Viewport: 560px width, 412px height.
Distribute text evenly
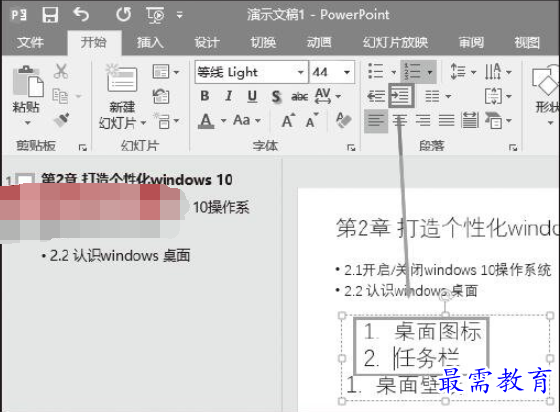(x=470, y=120)
